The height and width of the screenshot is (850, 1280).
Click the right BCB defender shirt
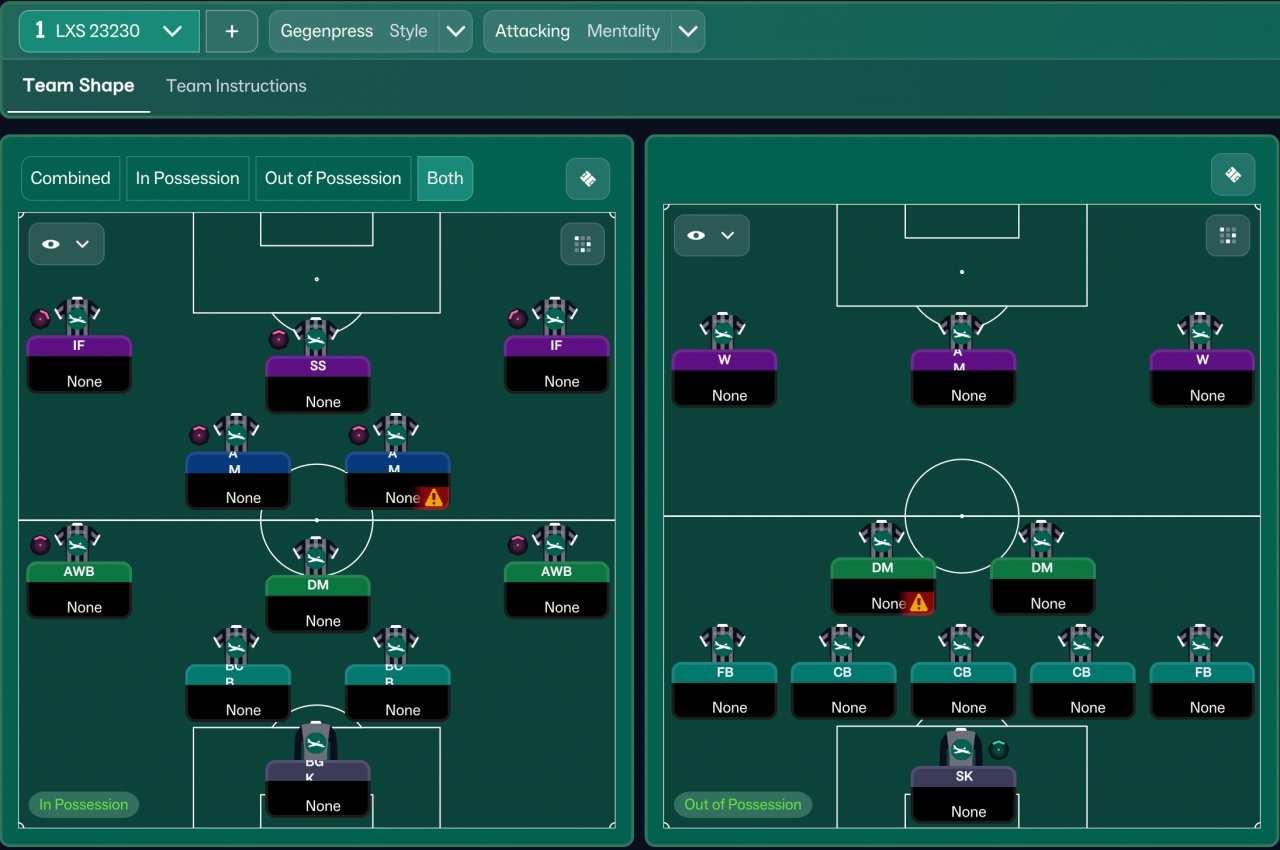(x=395, y=645)
